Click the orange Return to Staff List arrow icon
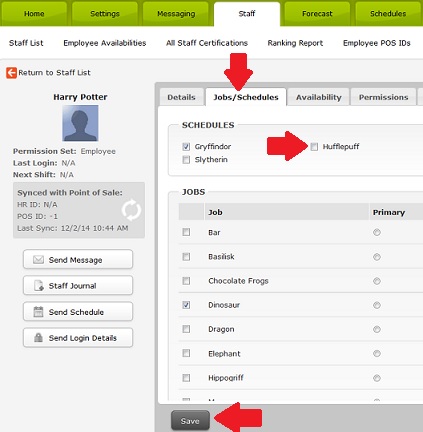423x432 pixels. point(11,73)
